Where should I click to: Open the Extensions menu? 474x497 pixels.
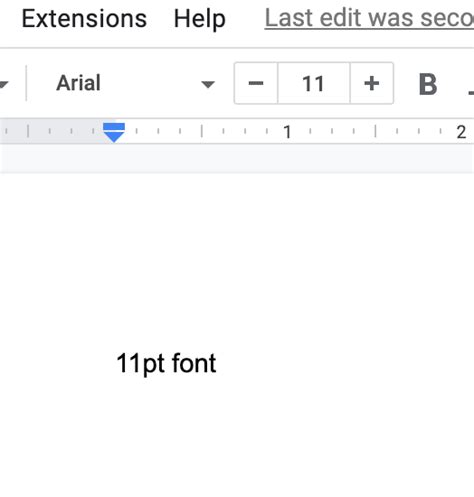tap(84, 19)
